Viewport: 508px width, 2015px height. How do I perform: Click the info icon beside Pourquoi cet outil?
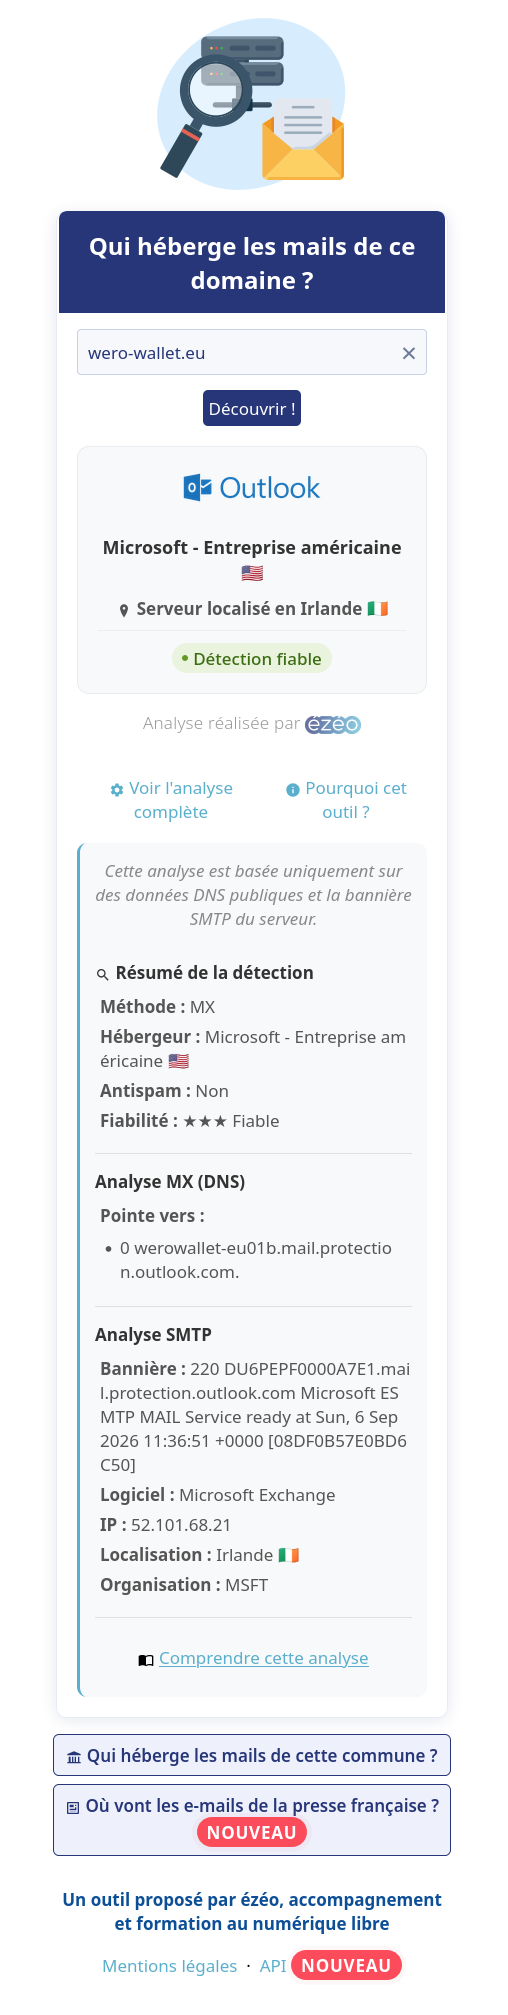tap(293, 789)
